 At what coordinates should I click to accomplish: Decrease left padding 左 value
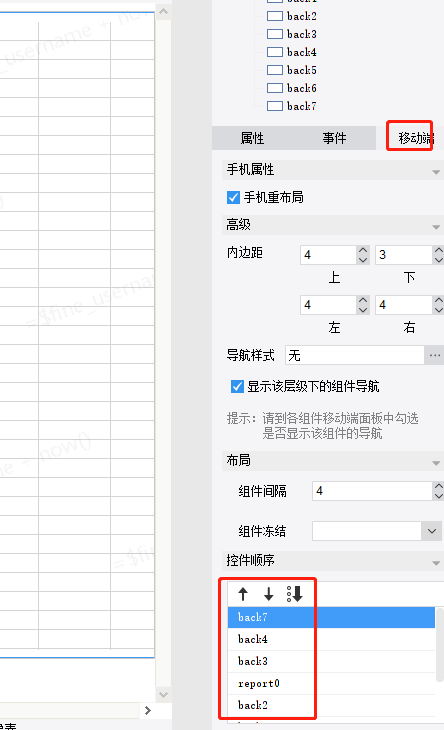363,309
